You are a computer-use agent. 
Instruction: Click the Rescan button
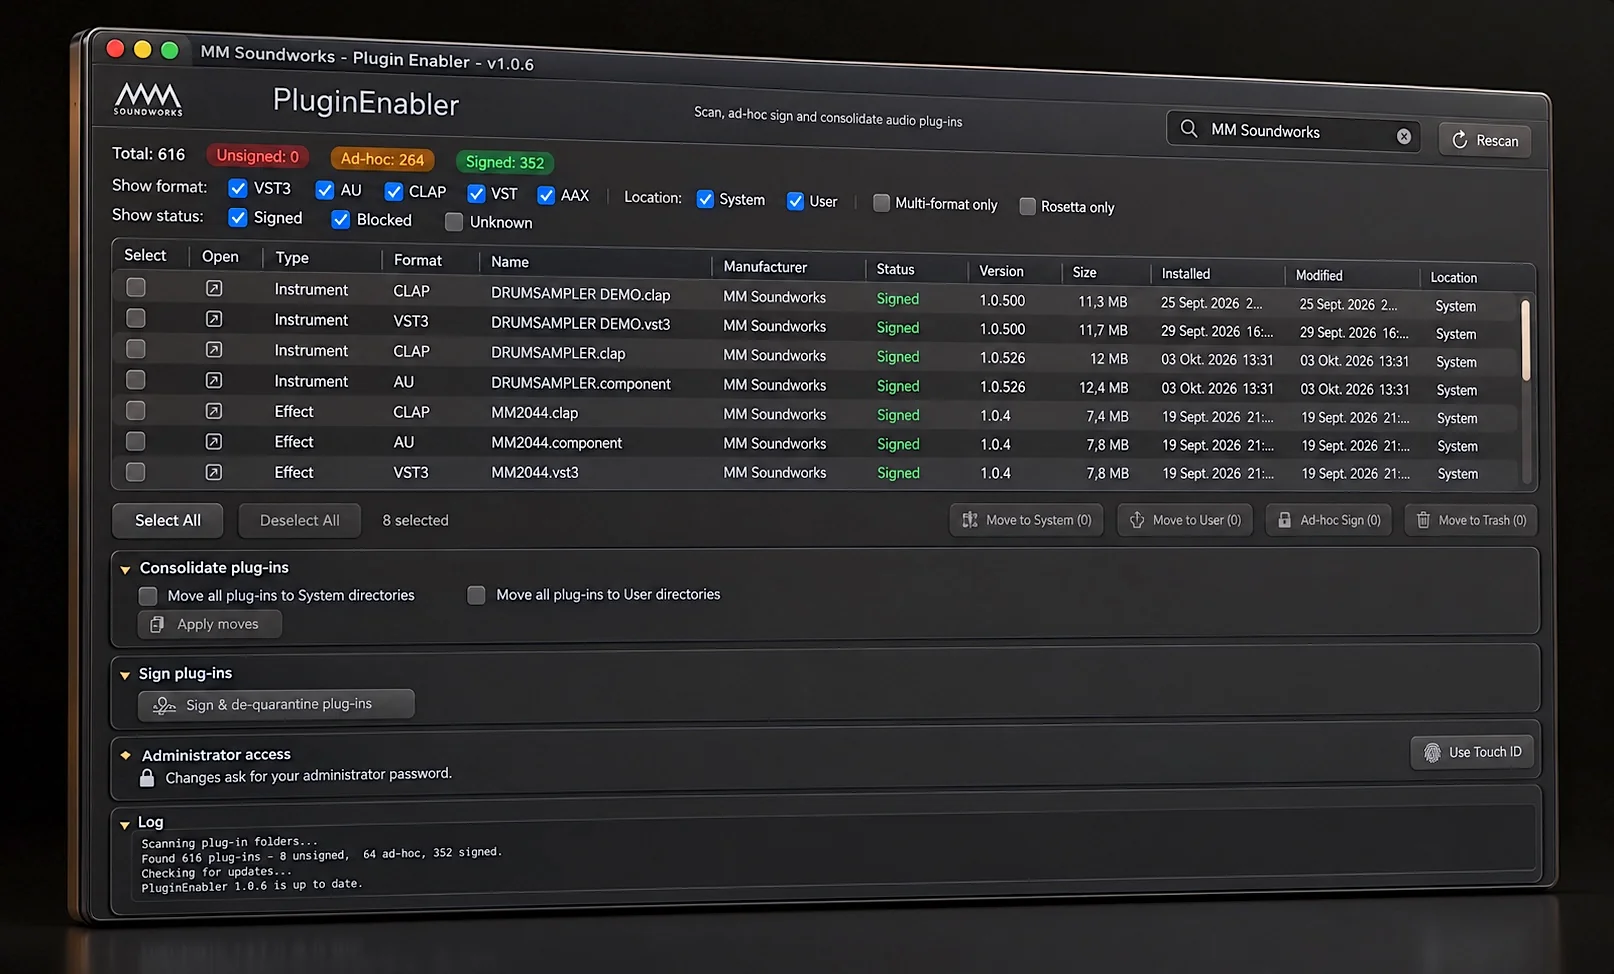[x=1485, y=140]
